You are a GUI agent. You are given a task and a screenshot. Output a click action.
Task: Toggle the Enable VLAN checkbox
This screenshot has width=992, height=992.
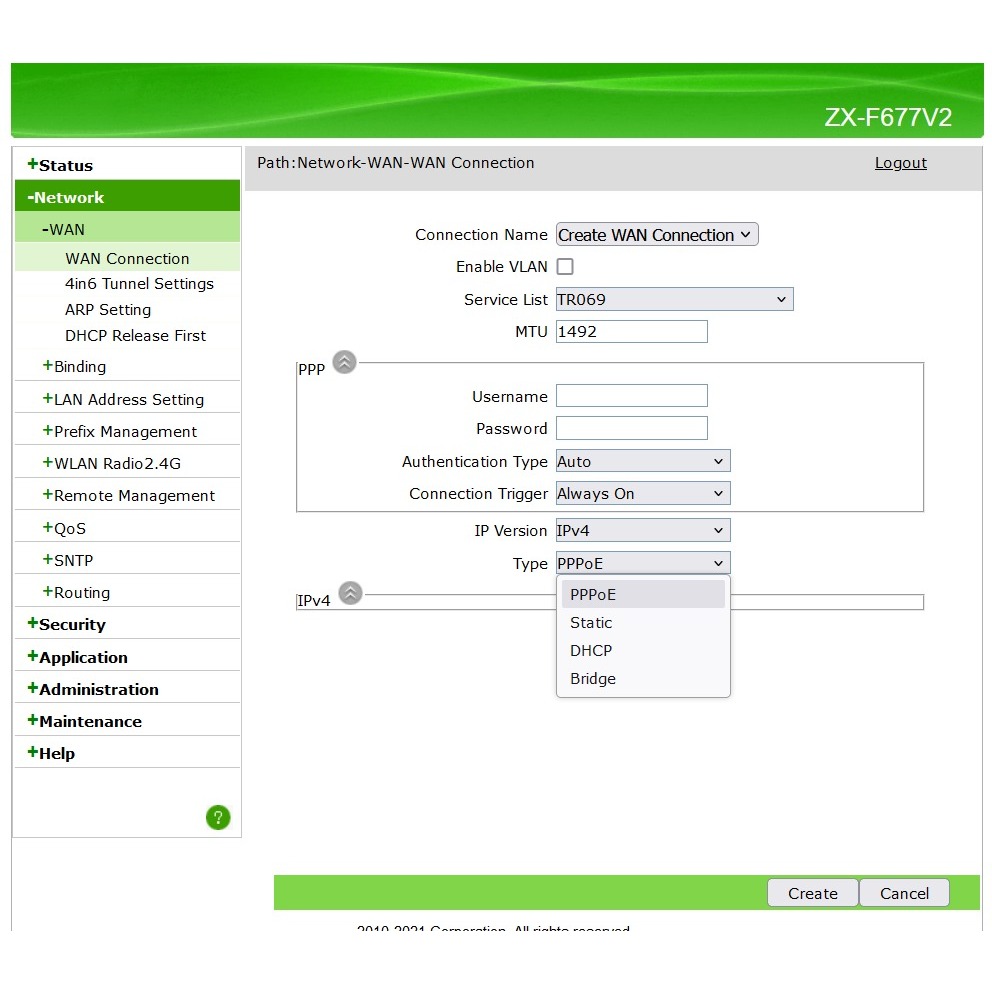point(565,267)
